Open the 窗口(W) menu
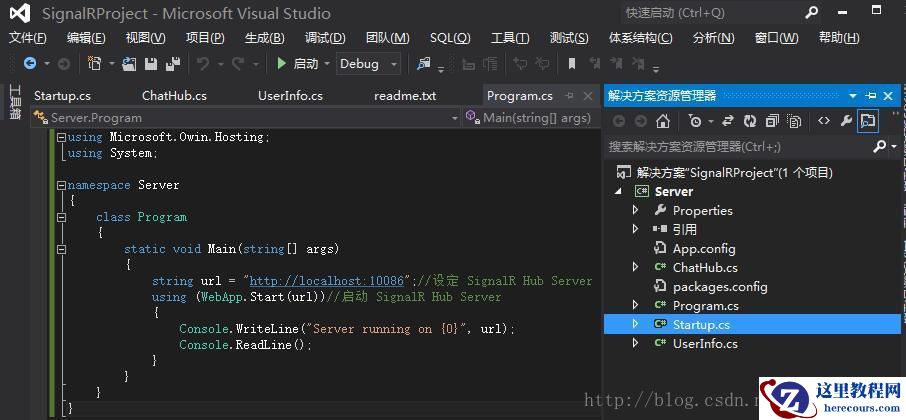906x420 pixels. [777, 38]
